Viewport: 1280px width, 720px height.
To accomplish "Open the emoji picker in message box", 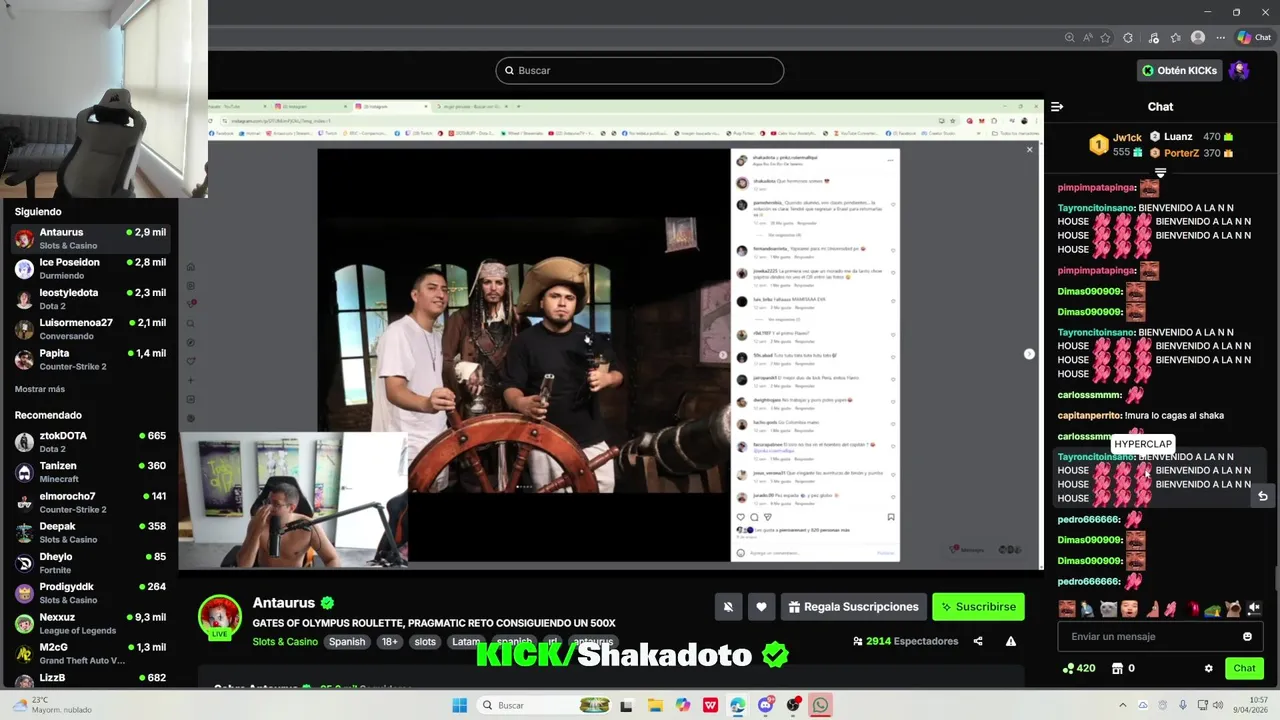I will click(1247, 636).
